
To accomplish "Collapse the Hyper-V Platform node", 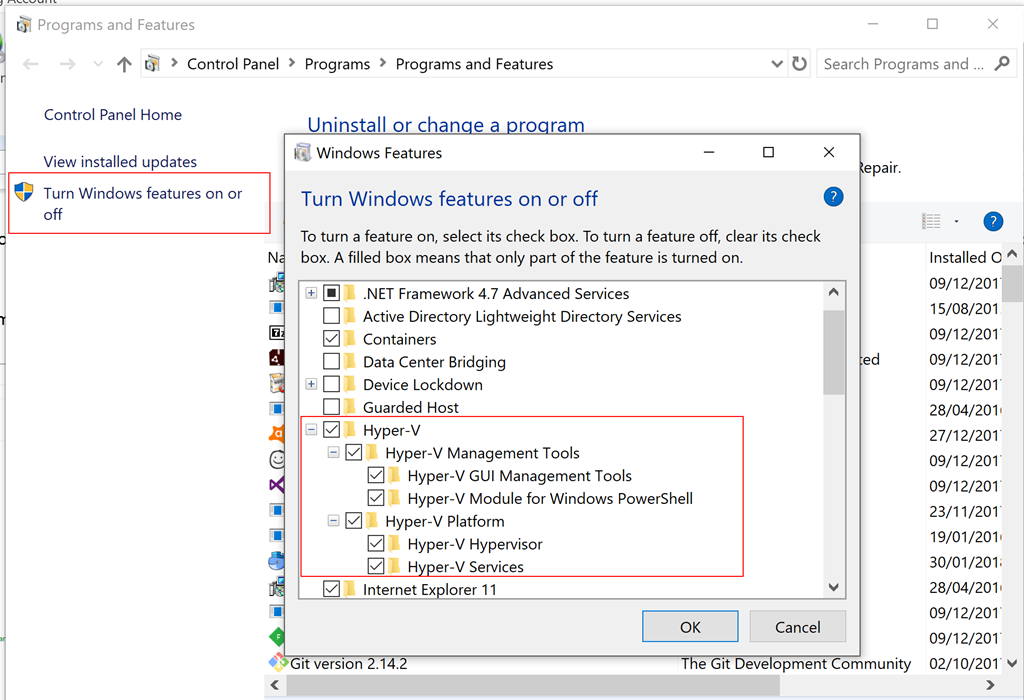I will [x=334, y=520].
